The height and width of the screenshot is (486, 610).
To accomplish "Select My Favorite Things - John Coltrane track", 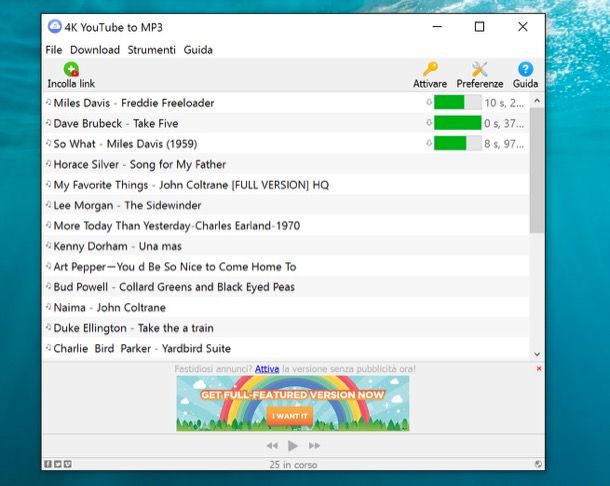I will [x=286, y=185].
